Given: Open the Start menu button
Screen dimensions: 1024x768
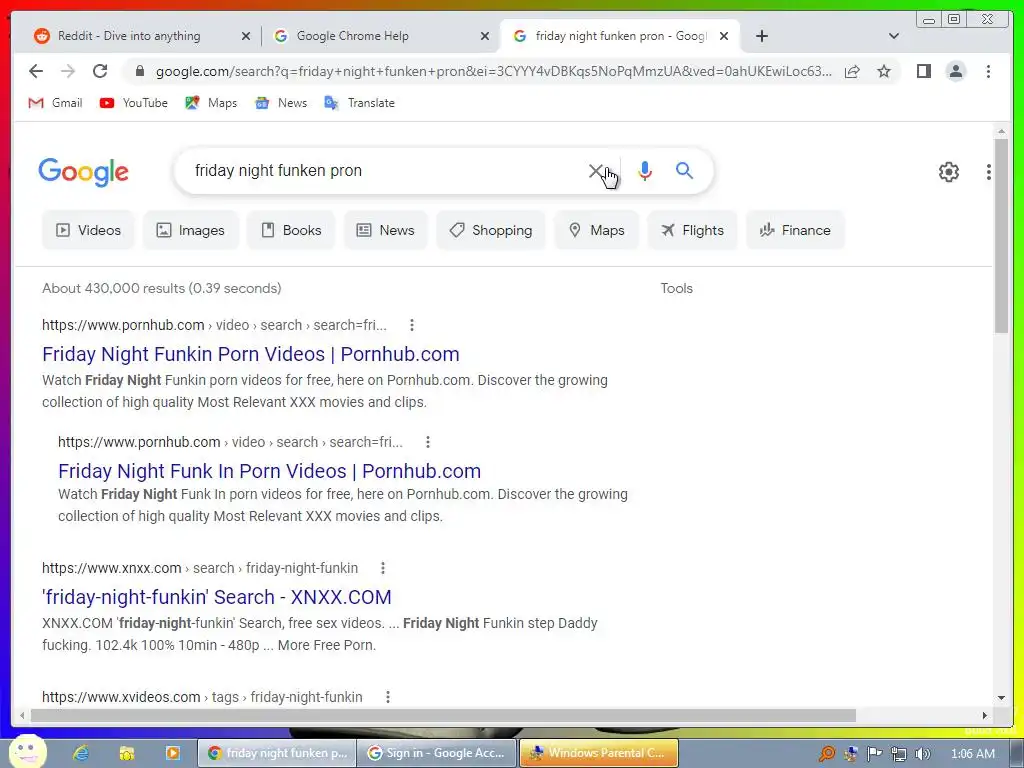Looking at the screenshot, I should coord(27,751).
